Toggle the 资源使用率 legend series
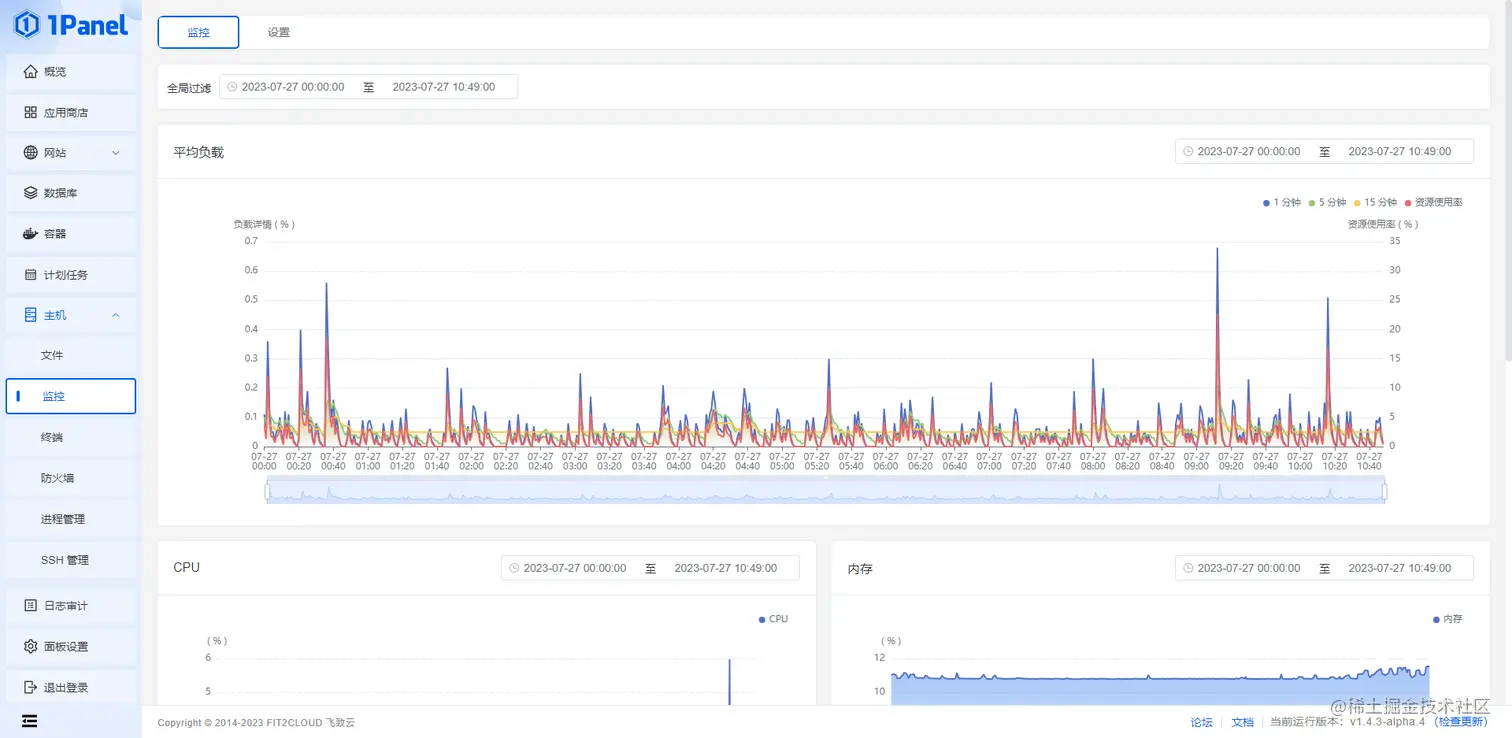The height and width of the screenshot is (738, 1512). click(1434, 203)
